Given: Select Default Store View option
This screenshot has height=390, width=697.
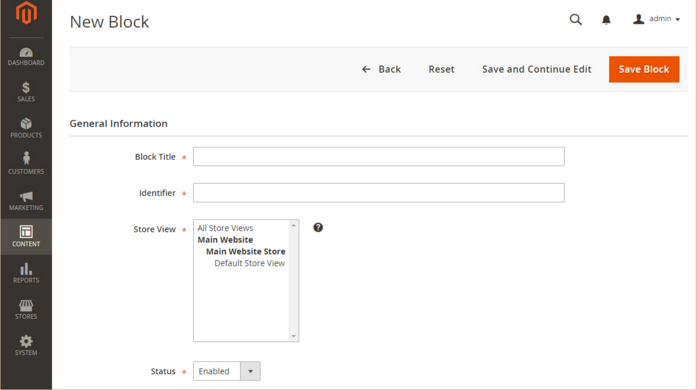Looking at the screenshot, I should 249,263.
